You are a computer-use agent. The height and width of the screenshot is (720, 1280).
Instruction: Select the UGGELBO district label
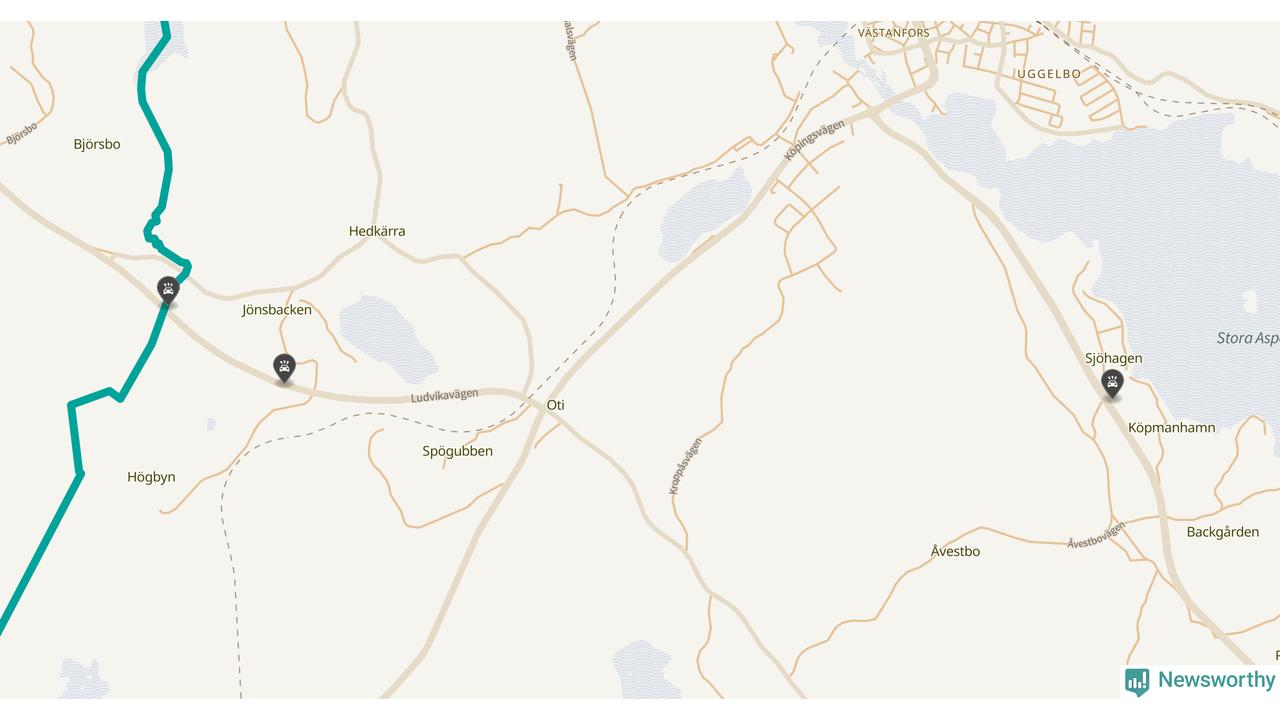pyautogui.click(x=1049, y=74)
